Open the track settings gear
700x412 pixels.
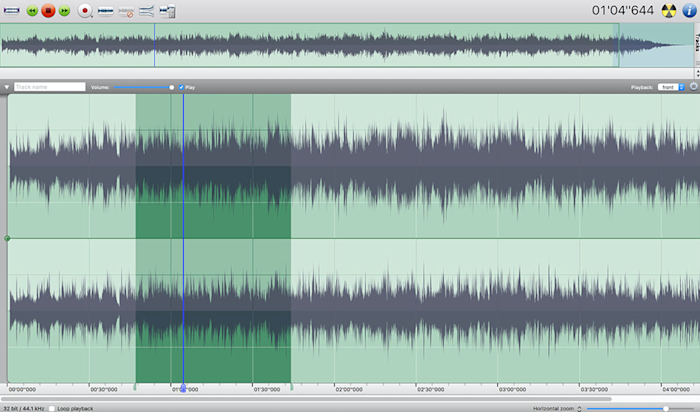(693, 87)
